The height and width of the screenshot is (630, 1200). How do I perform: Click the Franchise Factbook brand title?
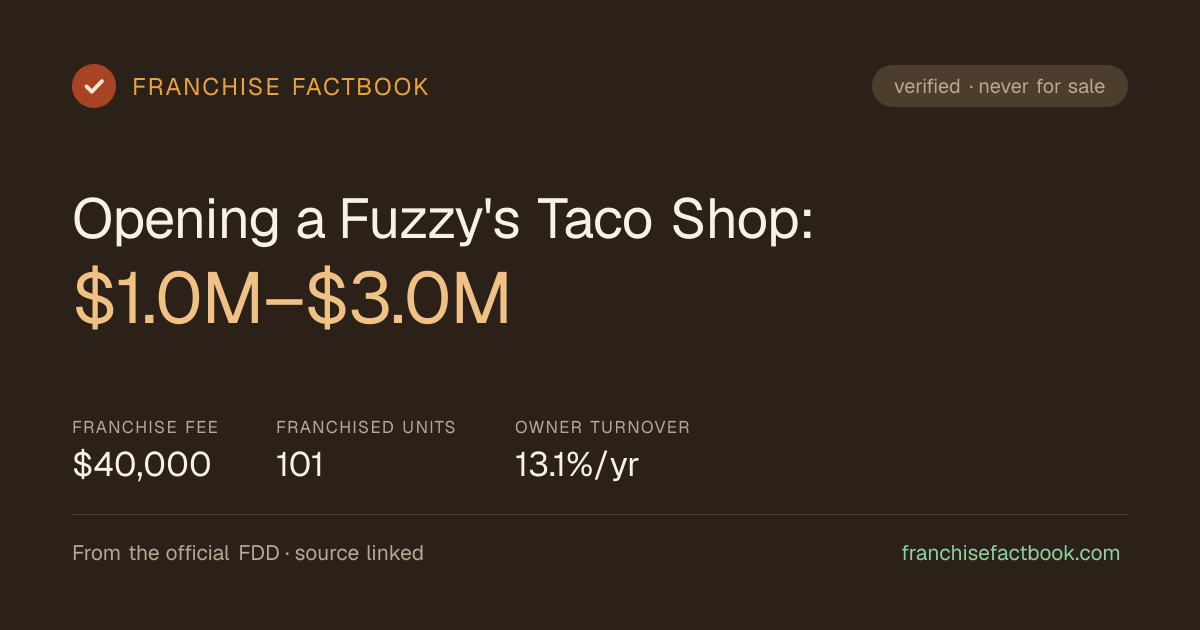pos(281,87)
